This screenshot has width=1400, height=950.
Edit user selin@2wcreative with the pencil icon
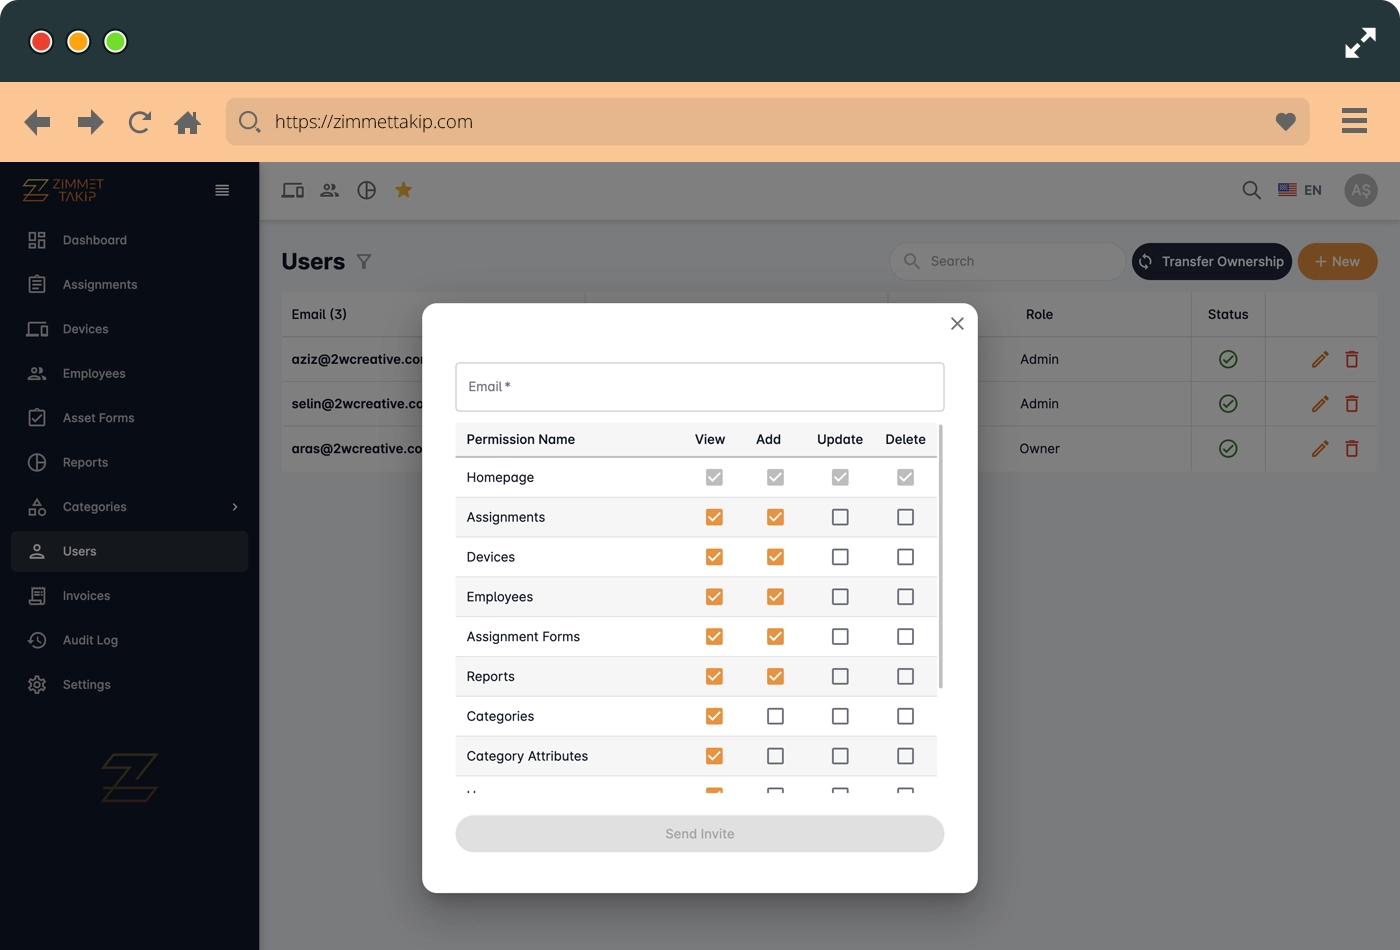1320,404
